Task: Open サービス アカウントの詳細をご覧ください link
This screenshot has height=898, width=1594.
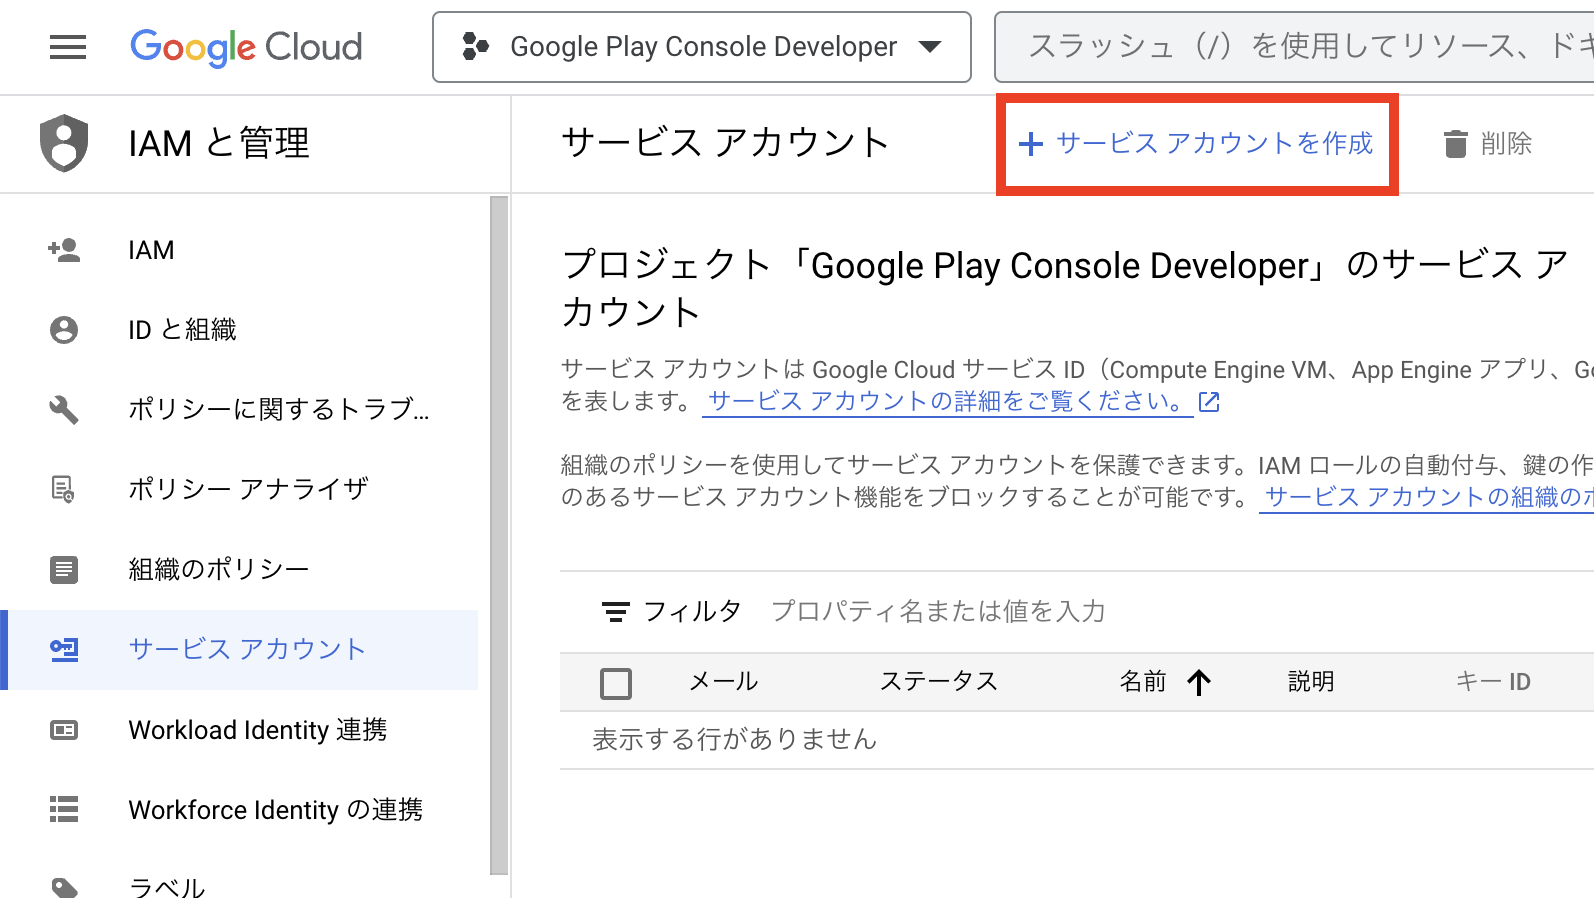Action: tap(947, 401)
